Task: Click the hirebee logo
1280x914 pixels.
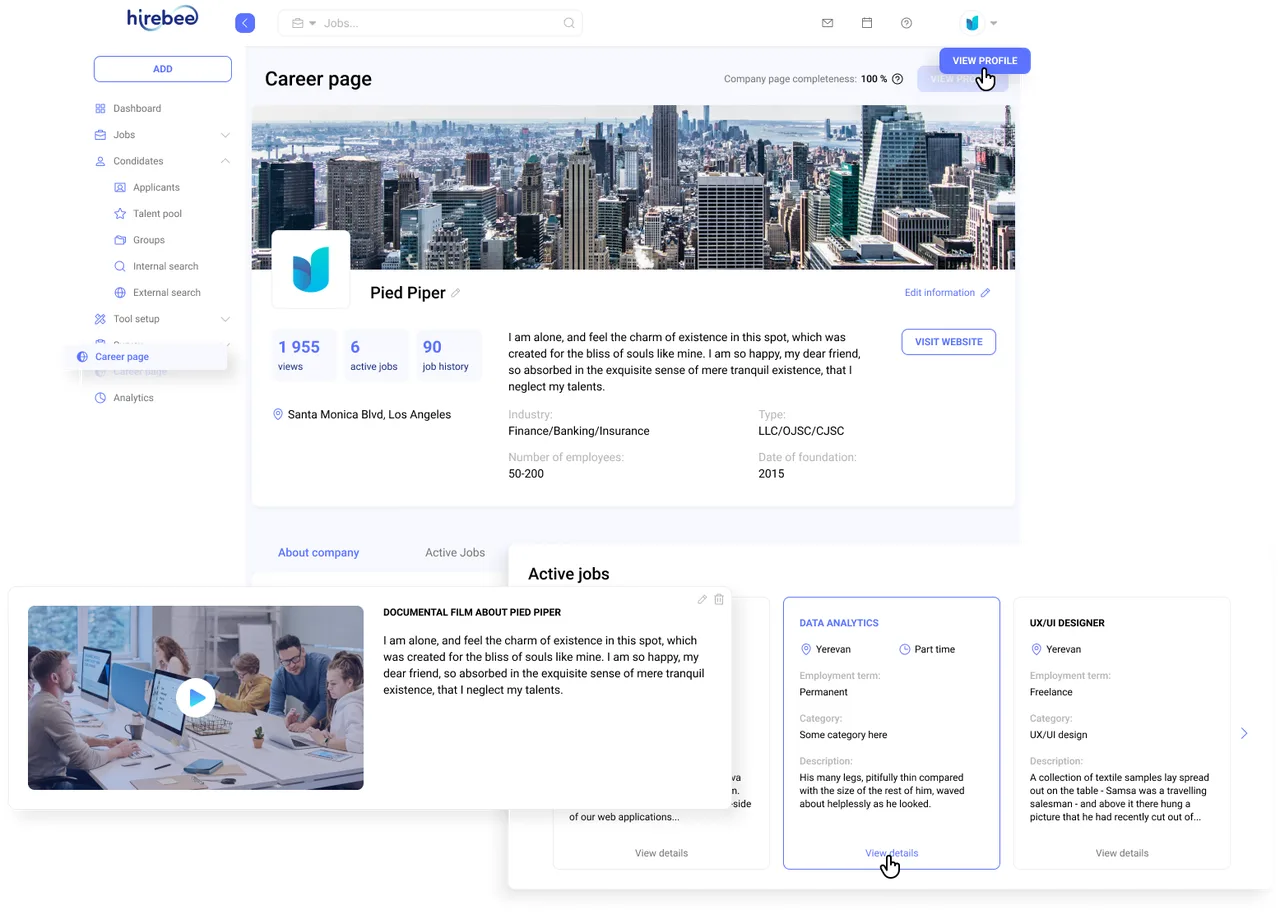Action: coord(163,17)
